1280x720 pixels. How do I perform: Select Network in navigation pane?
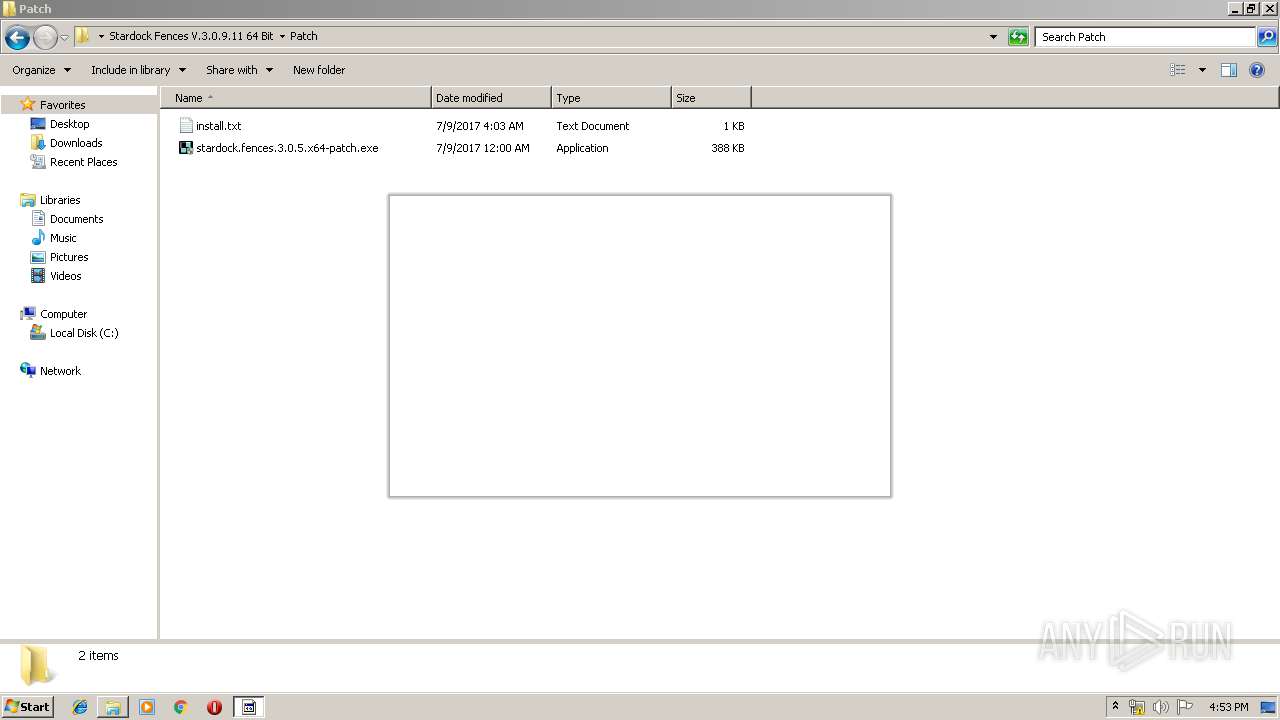point(60,371)
